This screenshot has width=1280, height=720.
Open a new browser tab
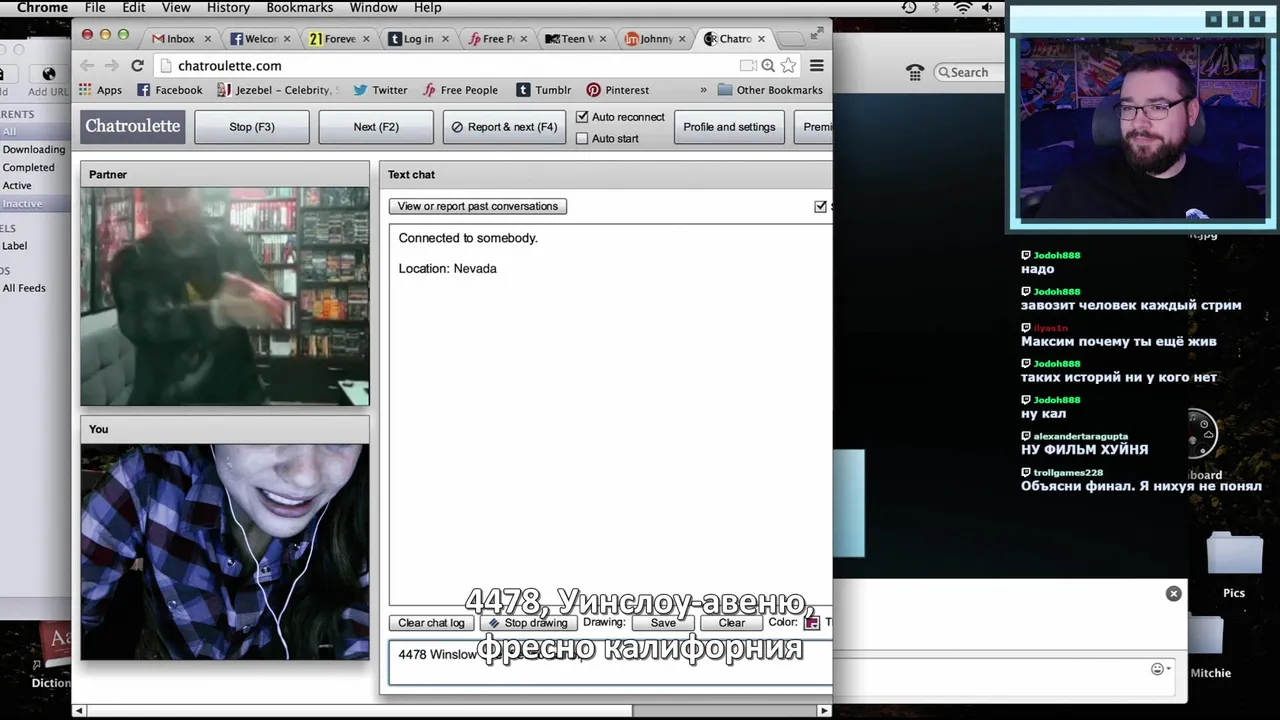(791, 39)
